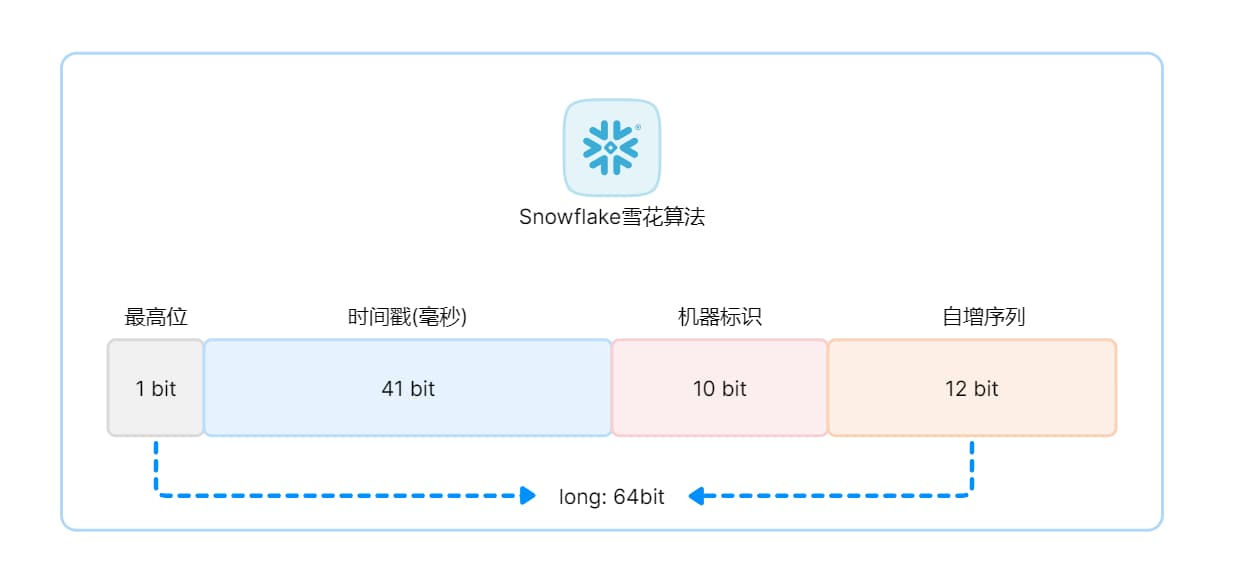Select the "Snowflake雪花算法" caption text
This screenshot has width=1257, height=577.
[612, 217]
